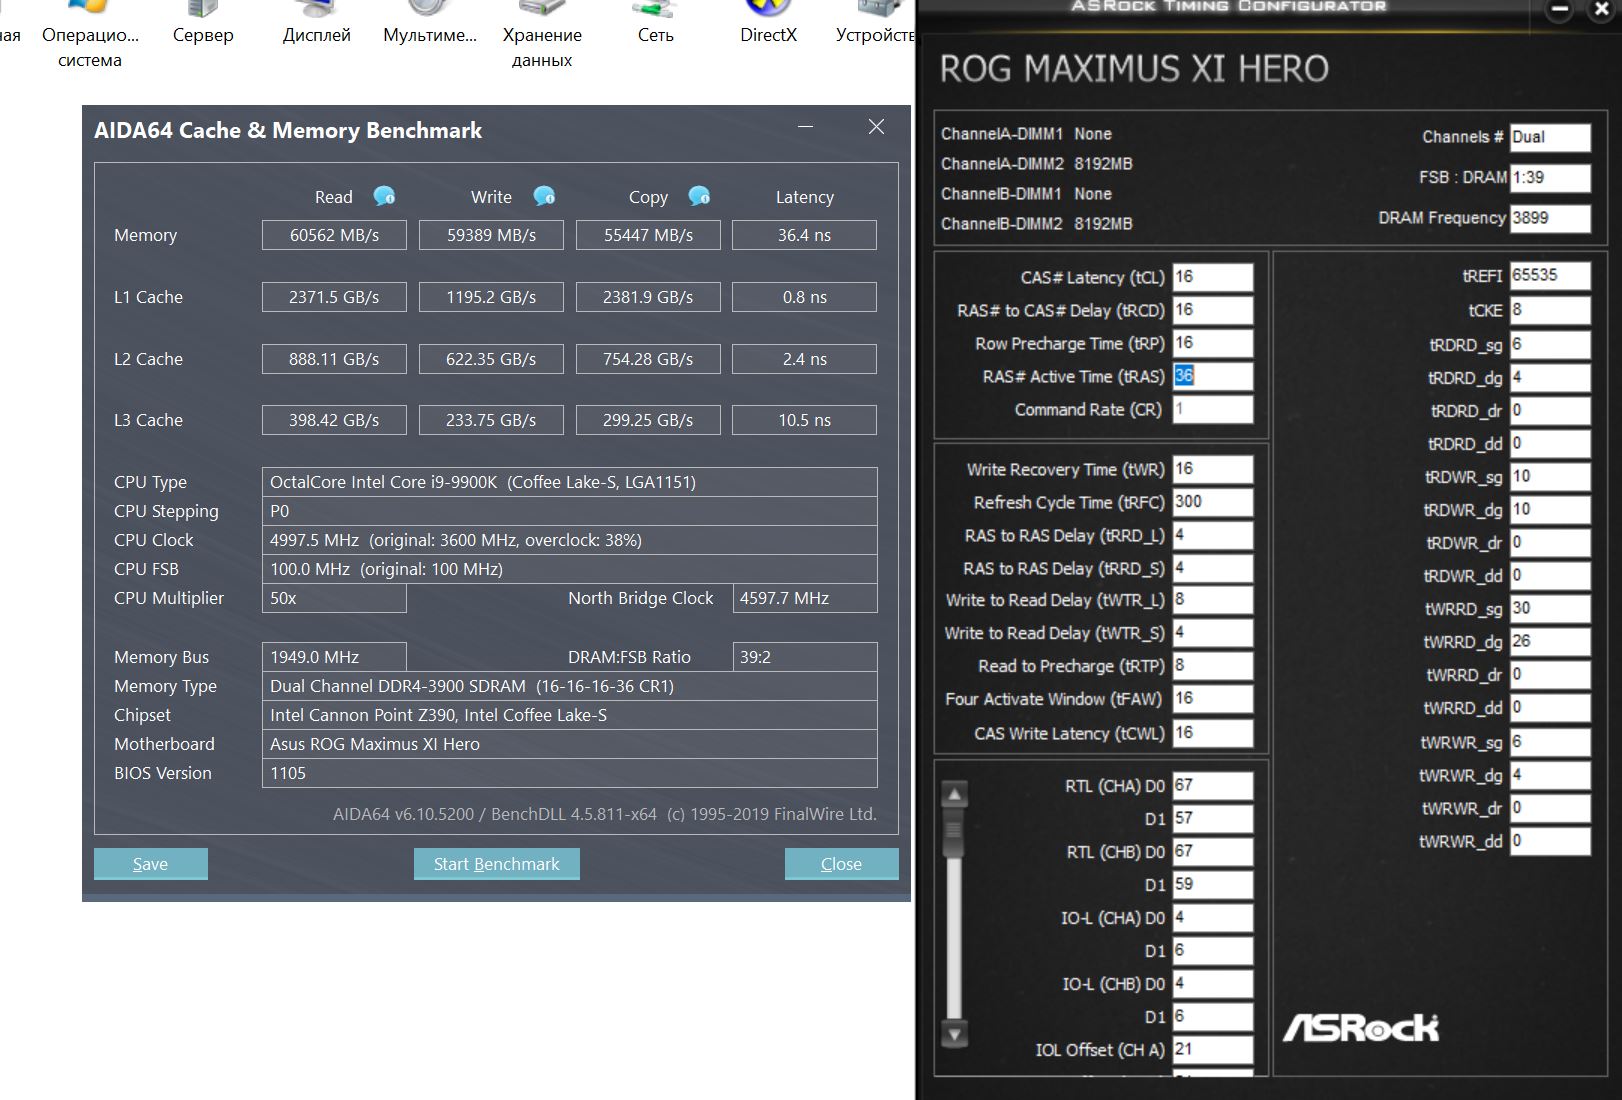Close the AIDA64 benchmark window with X
Screen dimensions: 1622x1100
876,127
